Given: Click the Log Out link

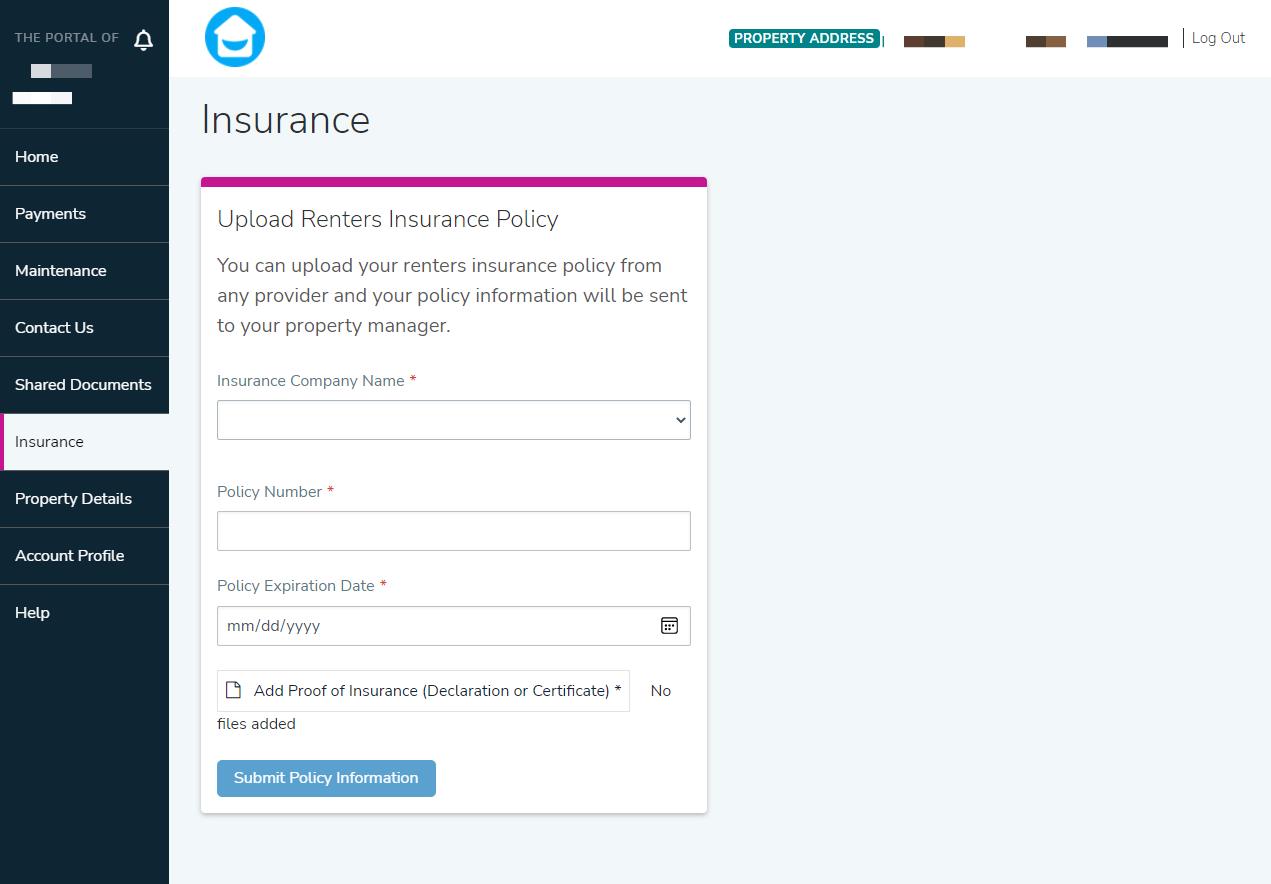Looking at the screenshot, I should [1218, 38].
